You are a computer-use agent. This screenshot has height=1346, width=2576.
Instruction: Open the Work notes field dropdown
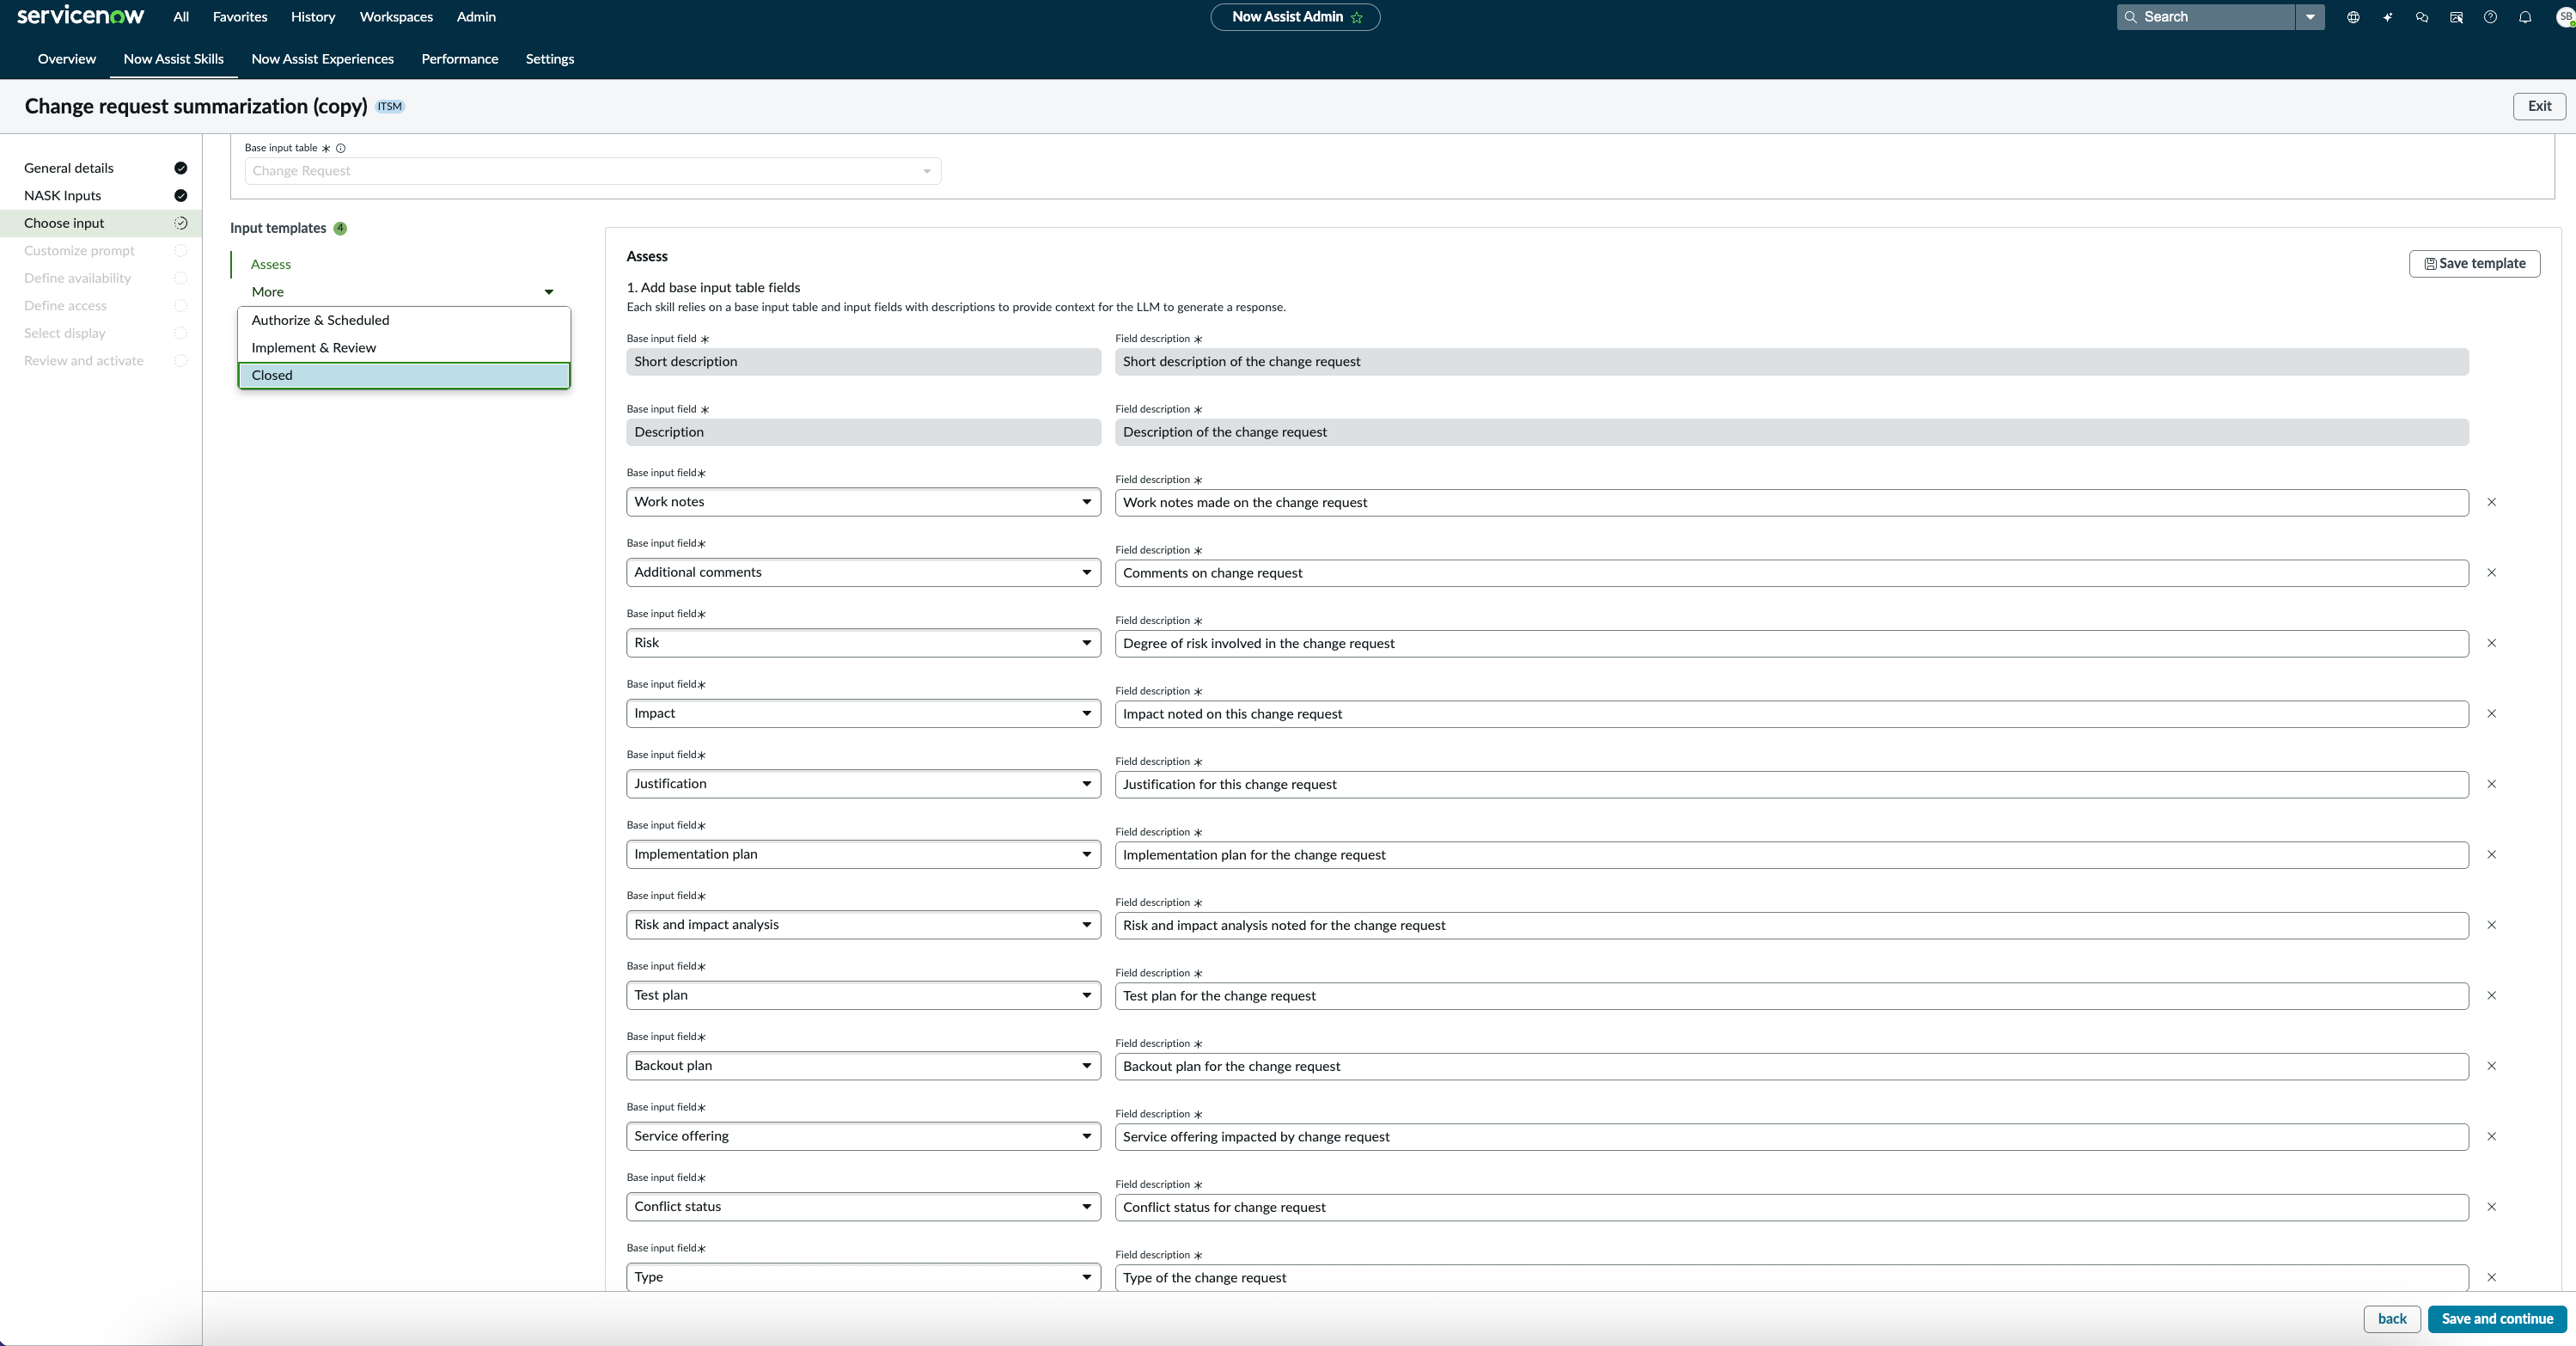click(863, 502)
